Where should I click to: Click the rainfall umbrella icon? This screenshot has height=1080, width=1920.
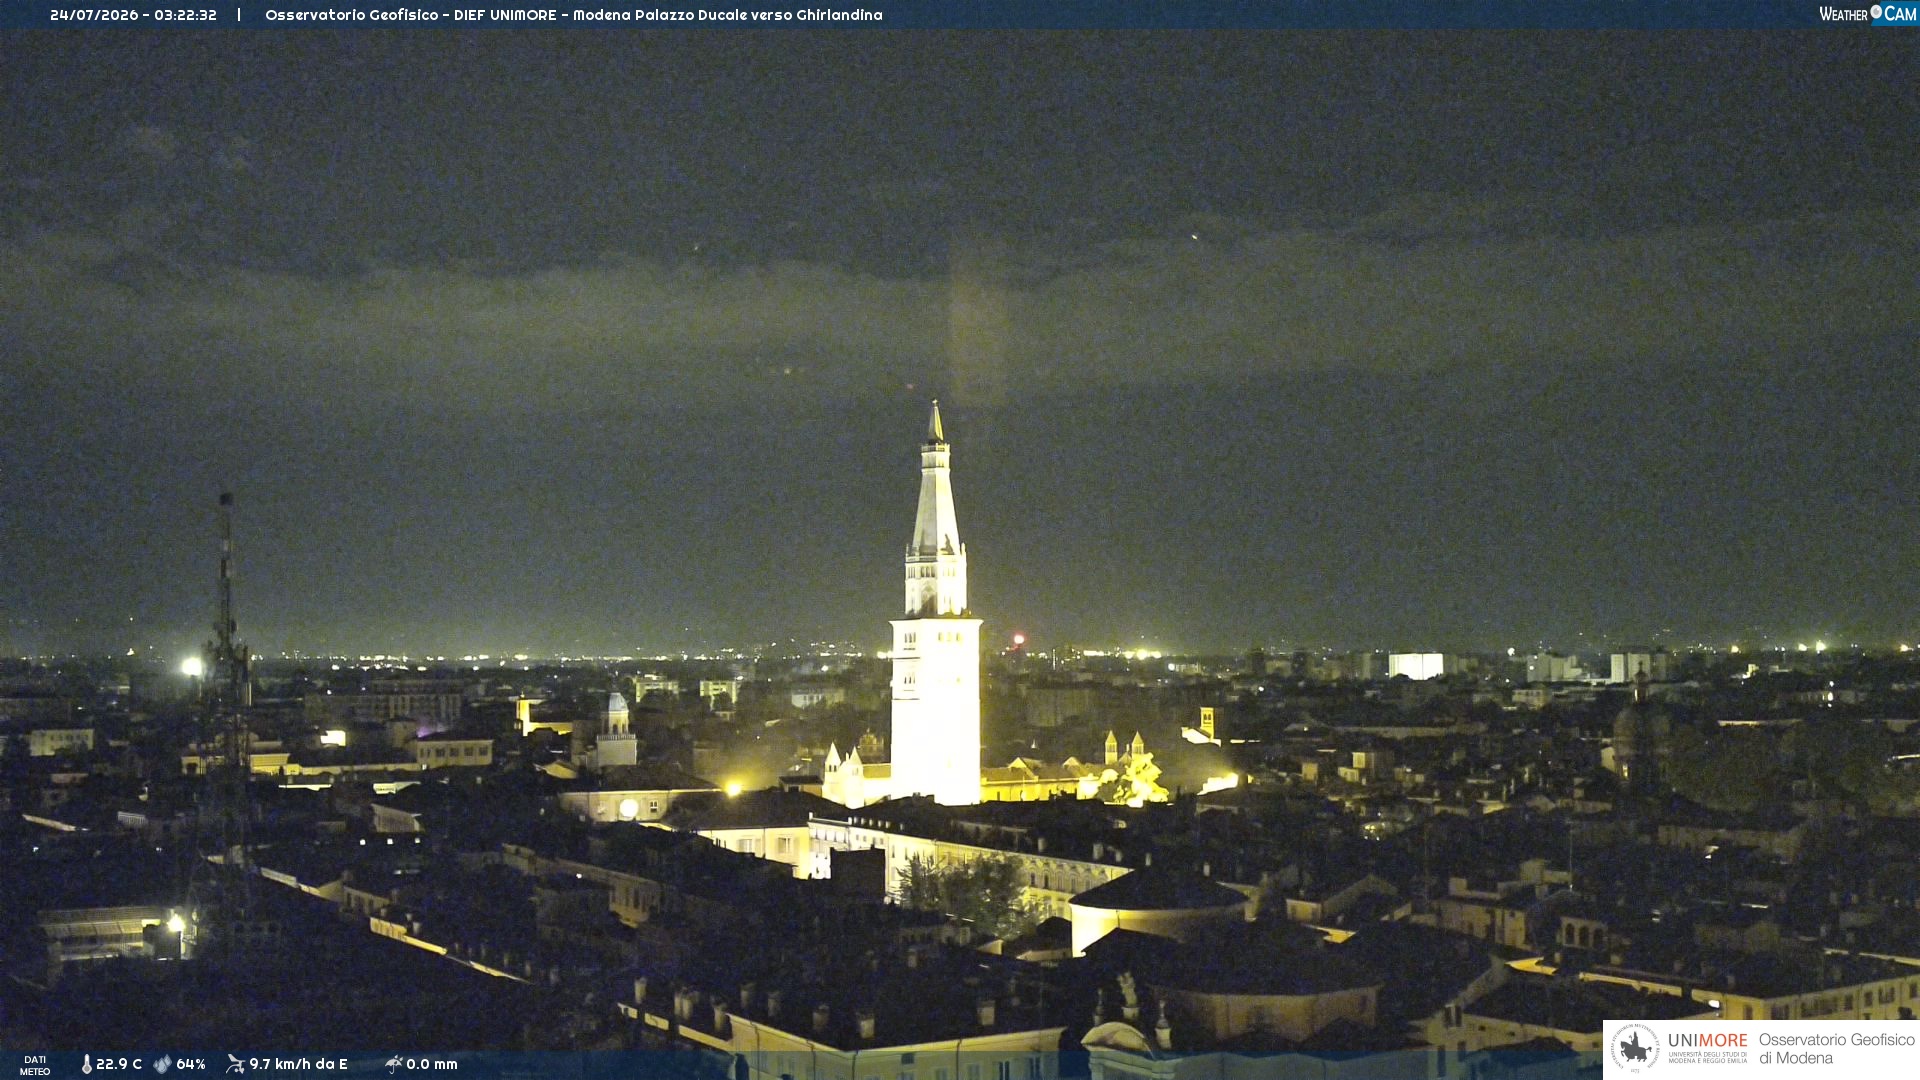pyautogui.click(x=393, y=1064)
